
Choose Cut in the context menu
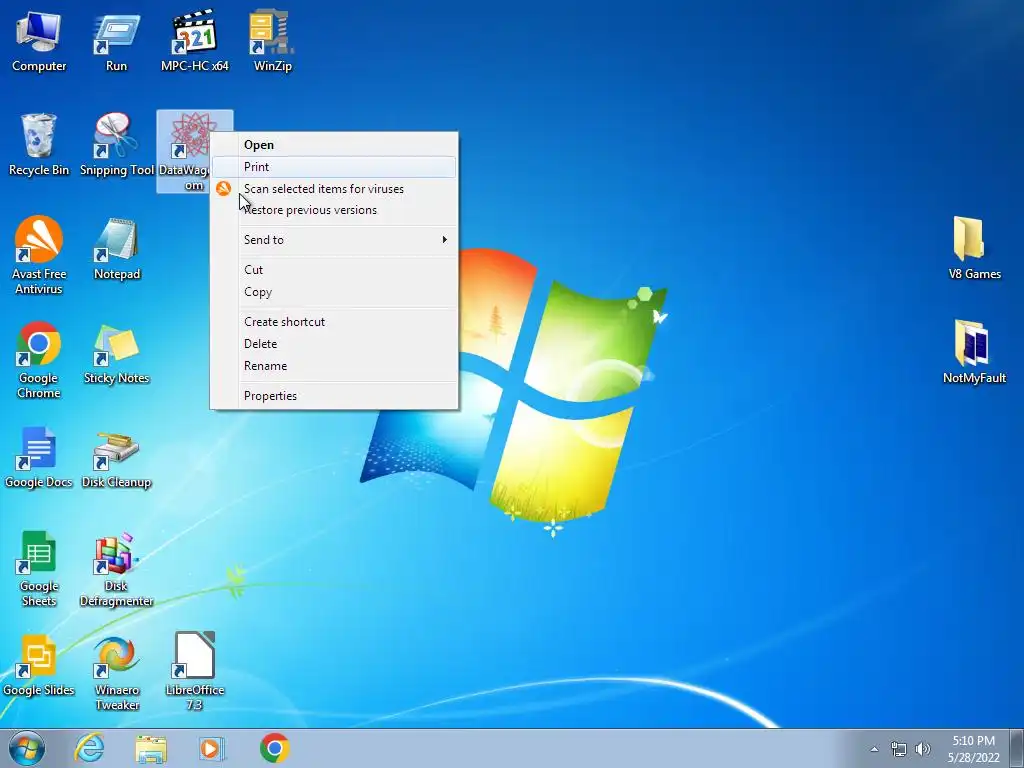[334, 270]
